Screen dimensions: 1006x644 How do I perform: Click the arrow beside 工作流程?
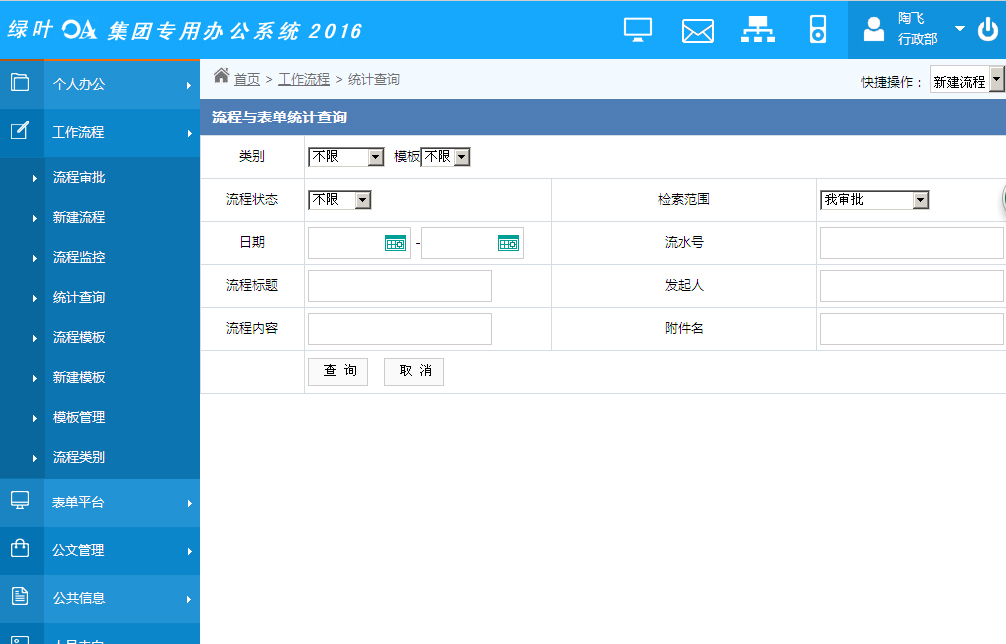click(x=189, y=133)
